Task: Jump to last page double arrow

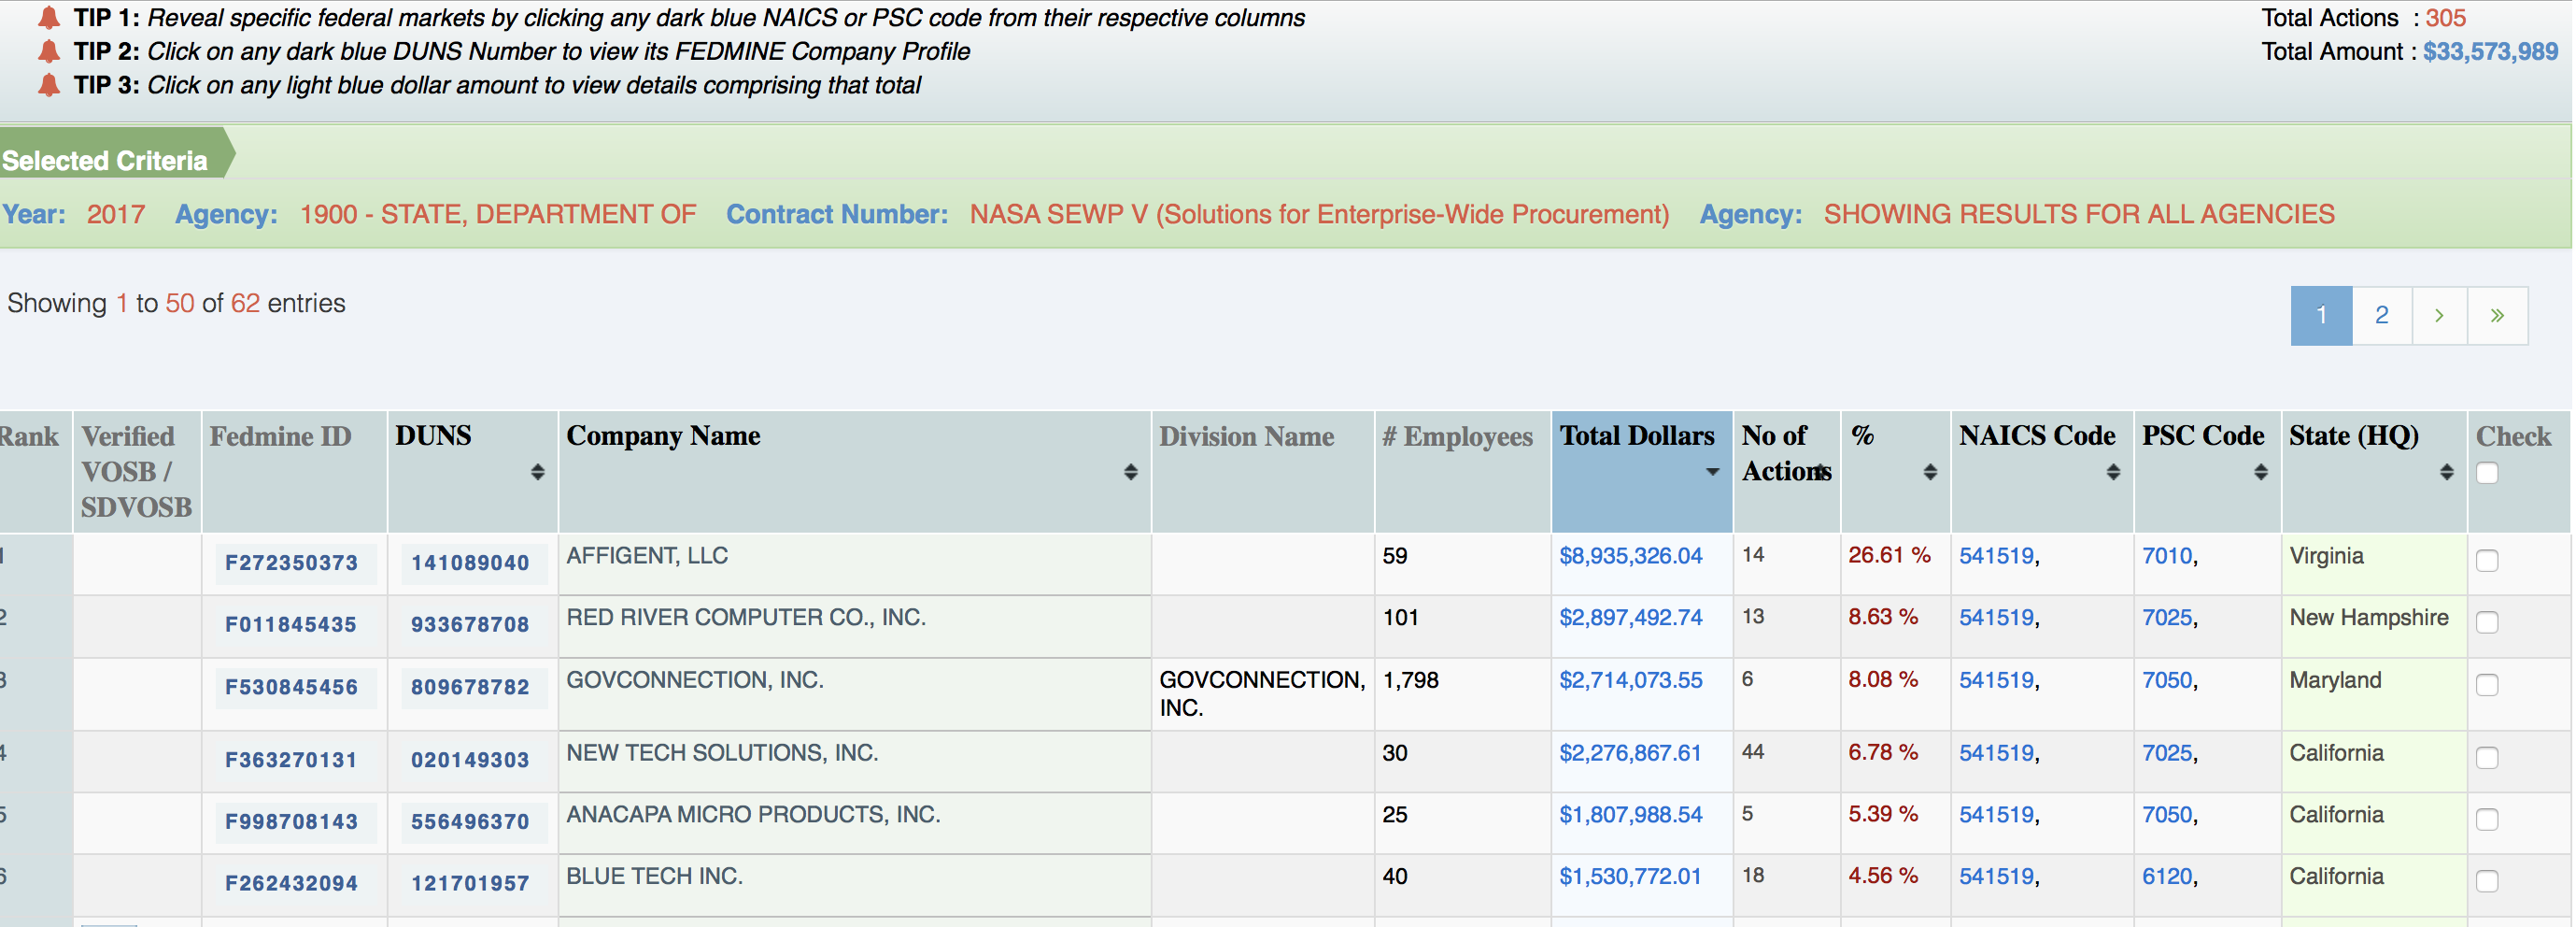Action: coord(2497,316)
